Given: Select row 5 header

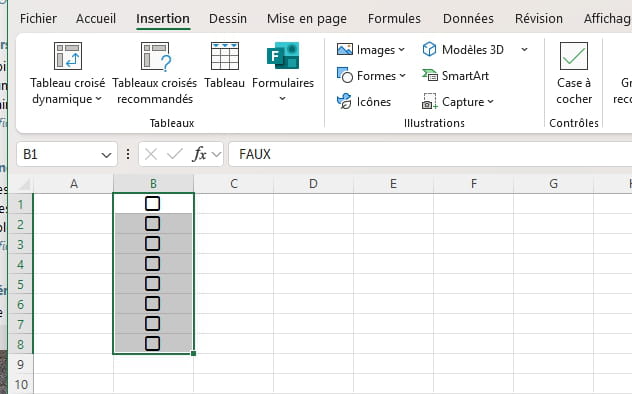Looking at the screenshot, I should tap(21, 284).
